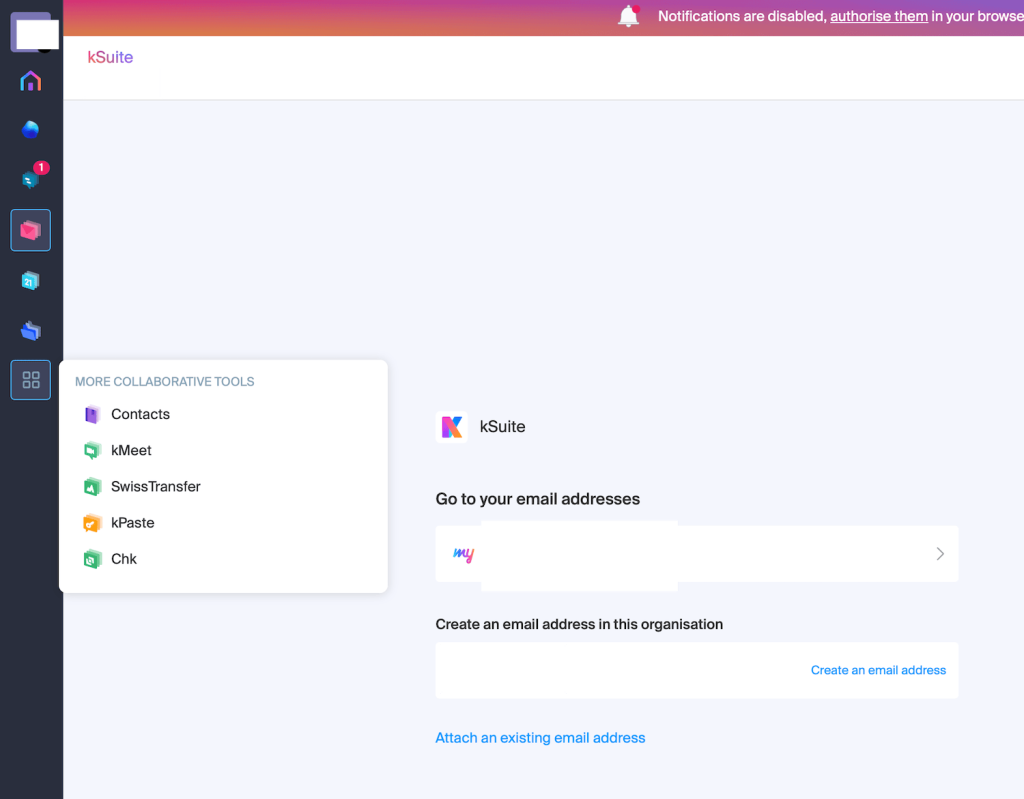Open the kDrive folder icon in sidebar
Screen dimensions: 1024x799
pyautogui.click(x=31, y=331)
